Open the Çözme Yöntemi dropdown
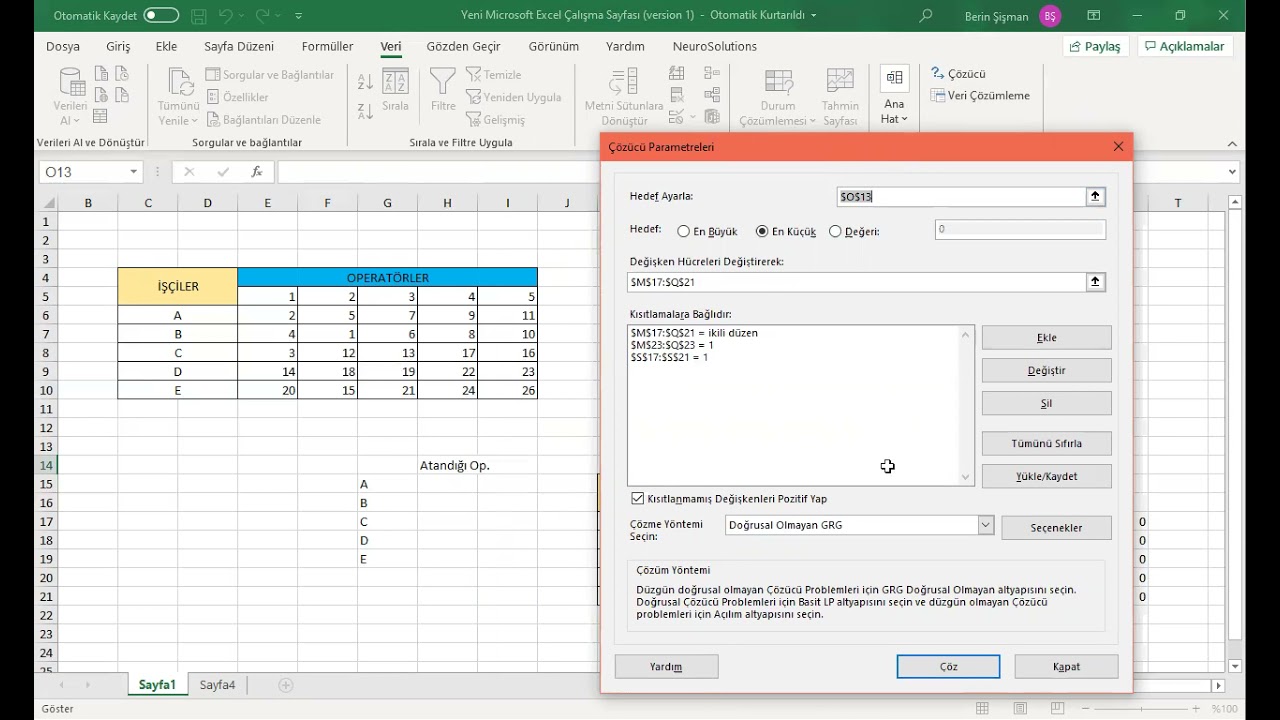The height and width of the screenshot is (720, 1280). coord(985,525)
